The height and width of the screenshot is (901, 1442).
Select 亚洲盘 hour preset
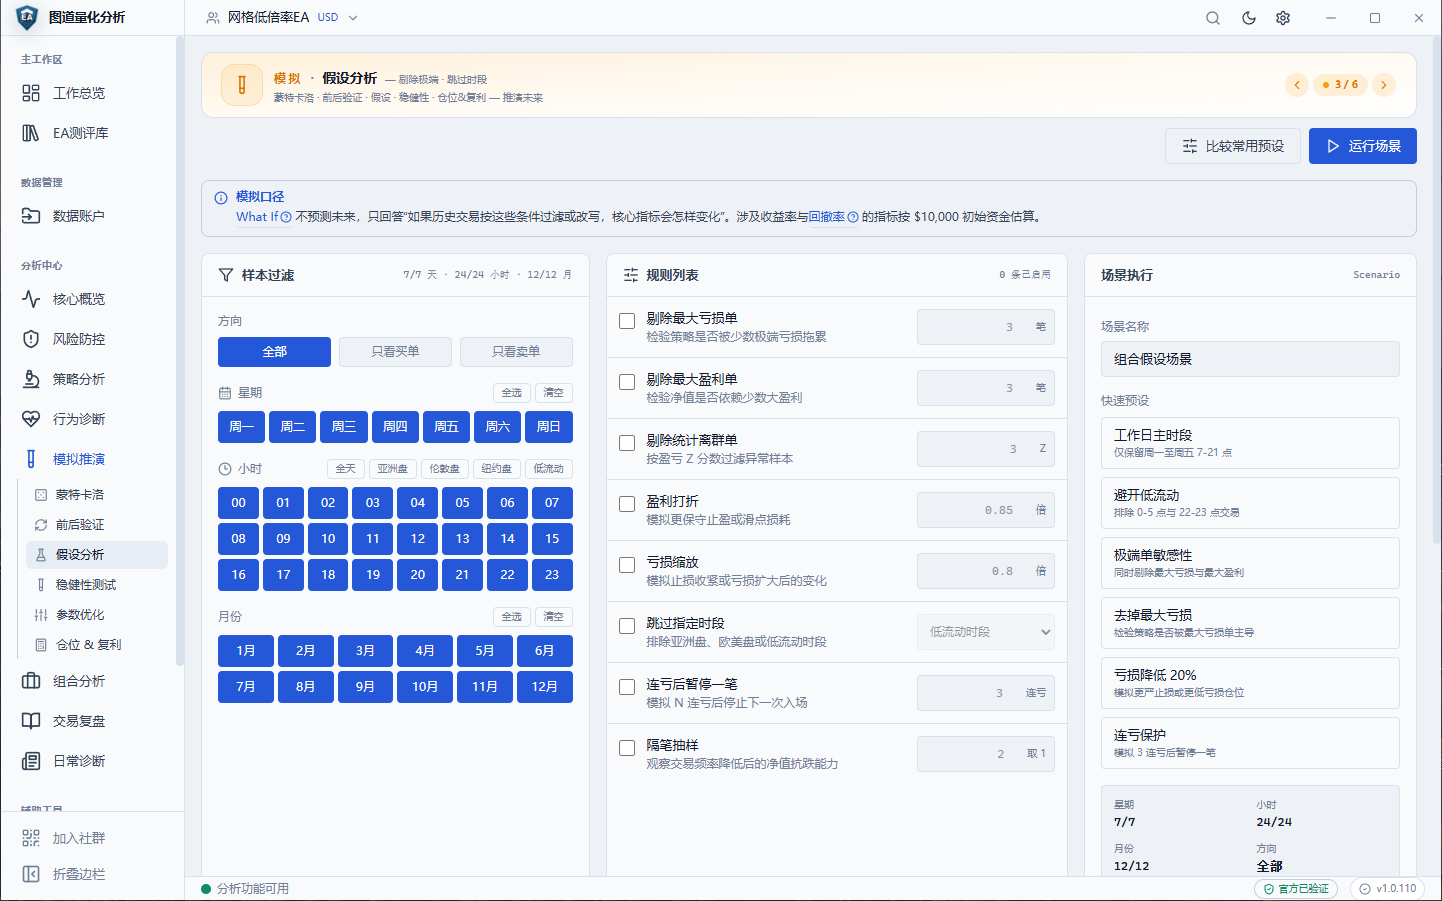pyautogui.click(x=393, y=469)
